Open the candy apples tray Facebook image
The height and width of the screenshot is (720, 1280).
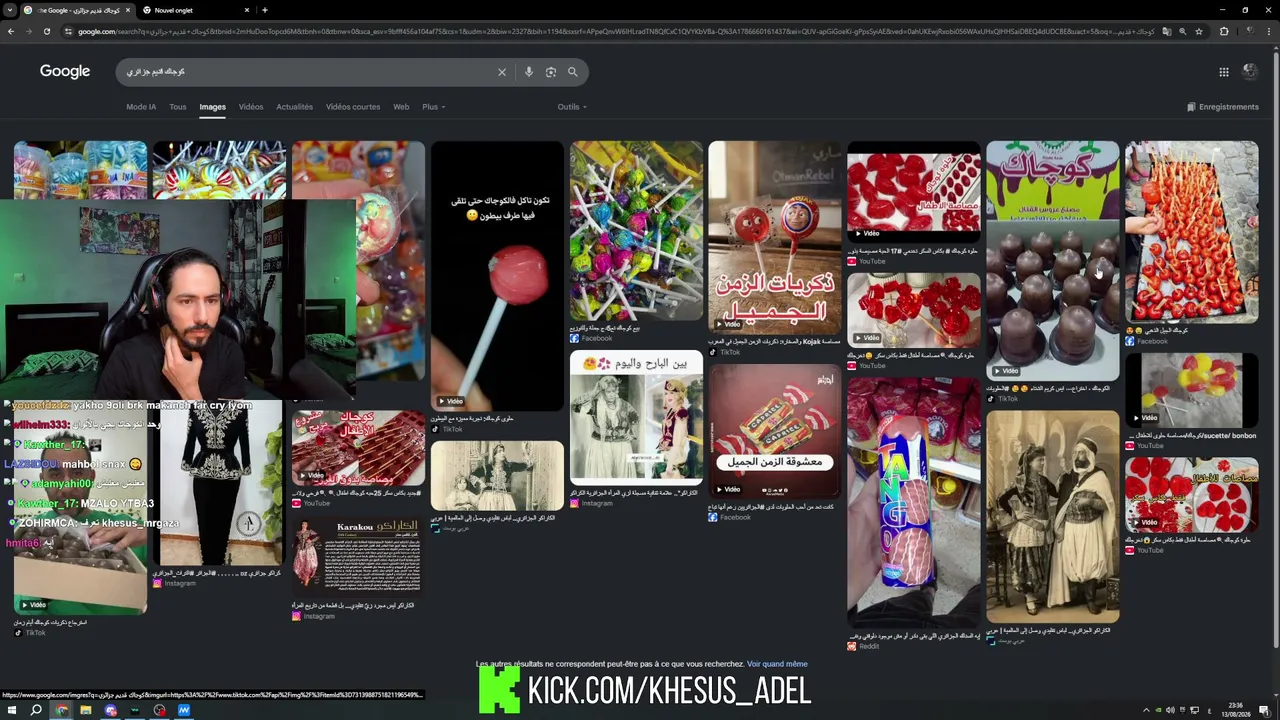point(1191,232)
